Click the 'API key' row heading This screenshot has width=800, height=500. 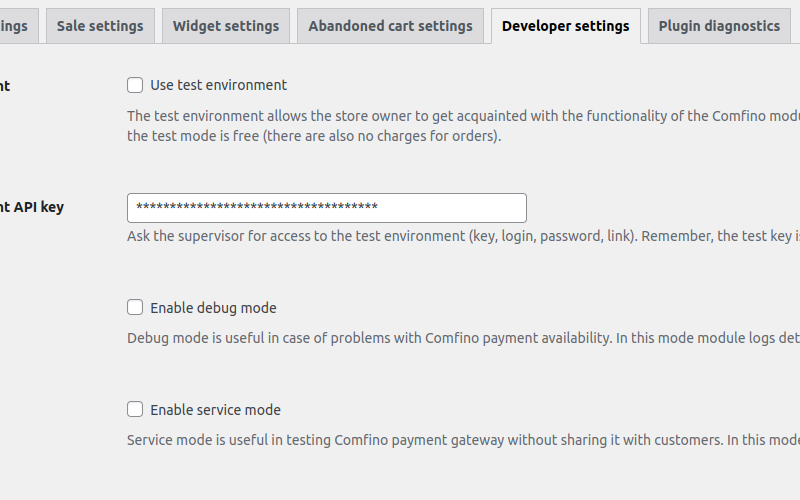(x=32, y=207)
